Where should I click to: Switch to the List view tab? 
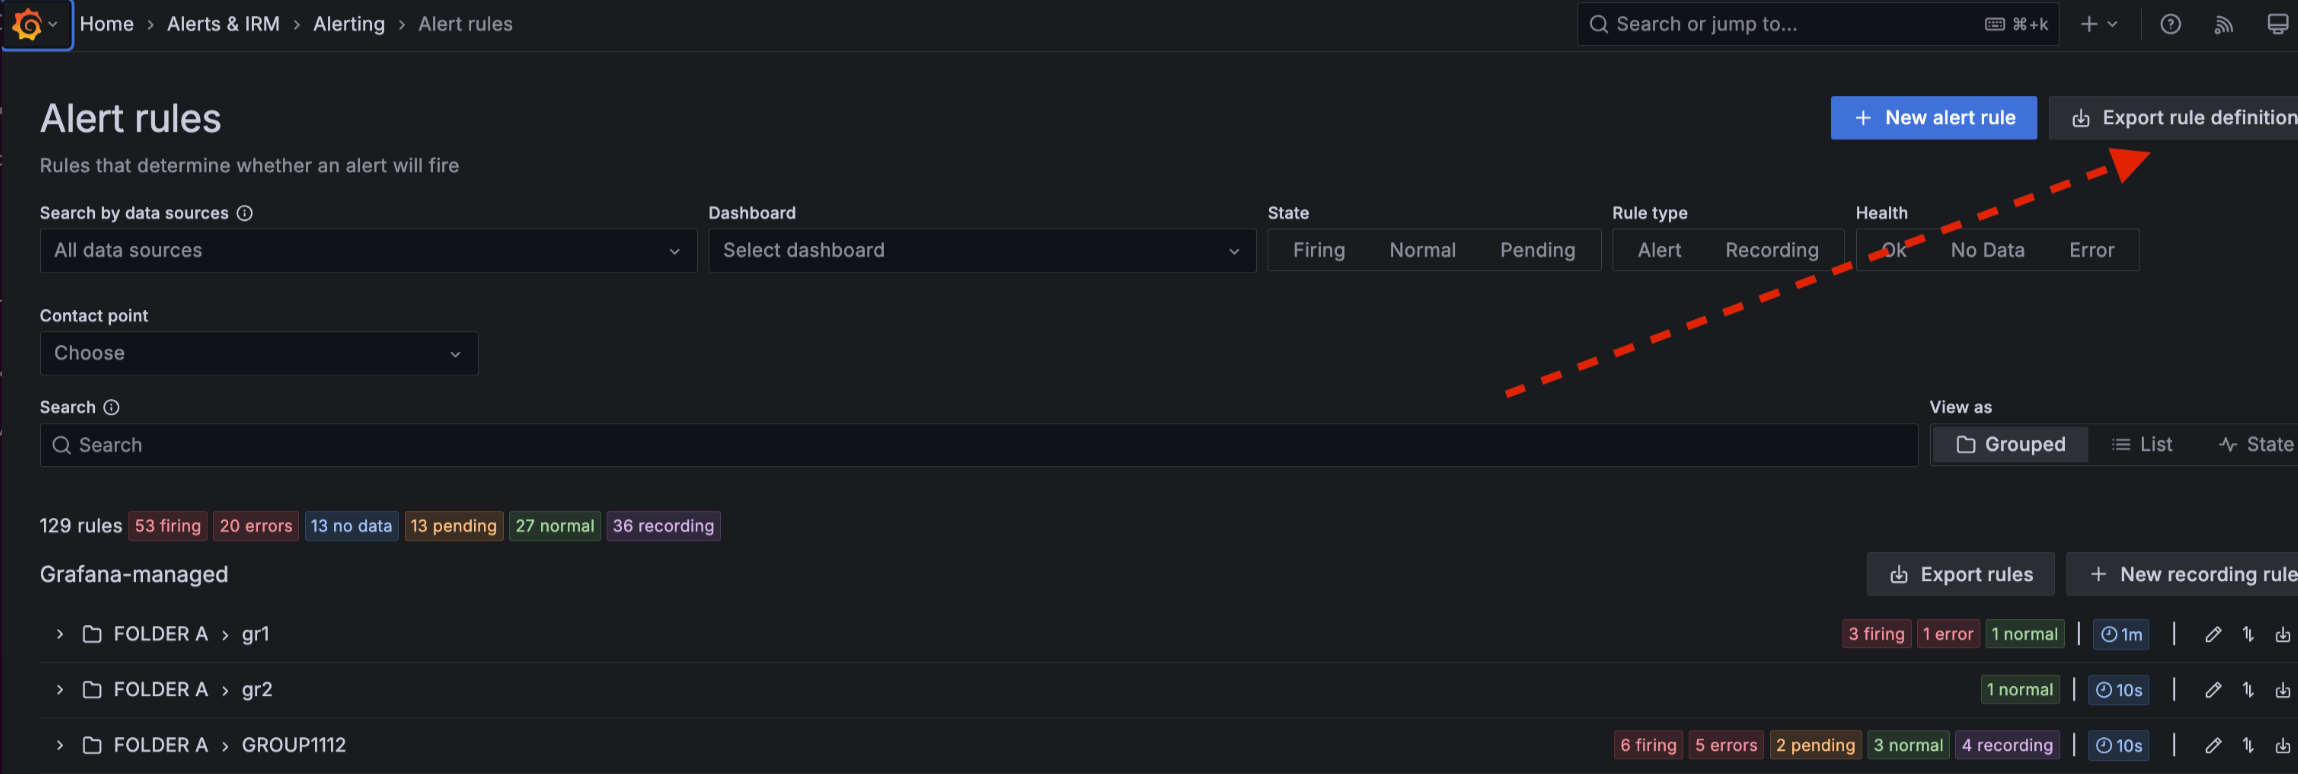[2142, 445]
